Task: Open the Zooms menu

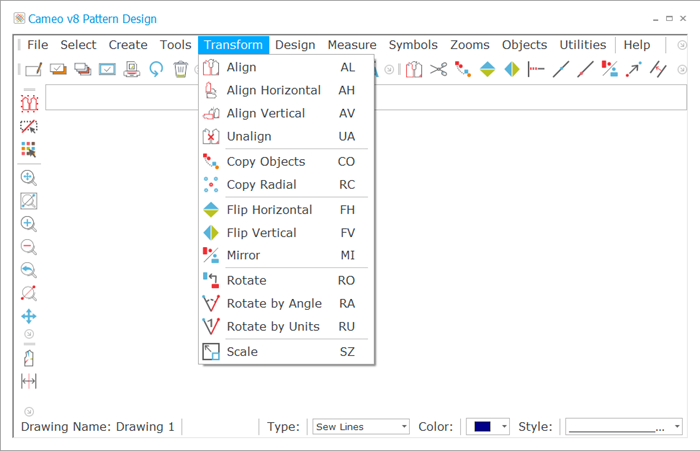Action: click(470, 45)
